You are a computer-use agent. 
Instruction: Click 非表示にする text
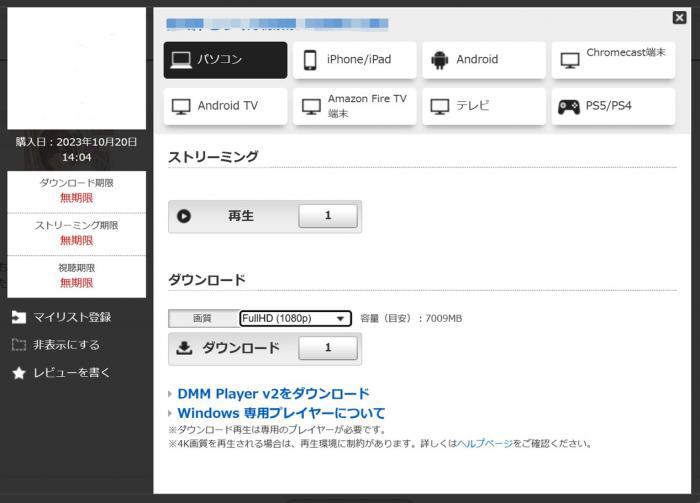[x=67, y=345]
